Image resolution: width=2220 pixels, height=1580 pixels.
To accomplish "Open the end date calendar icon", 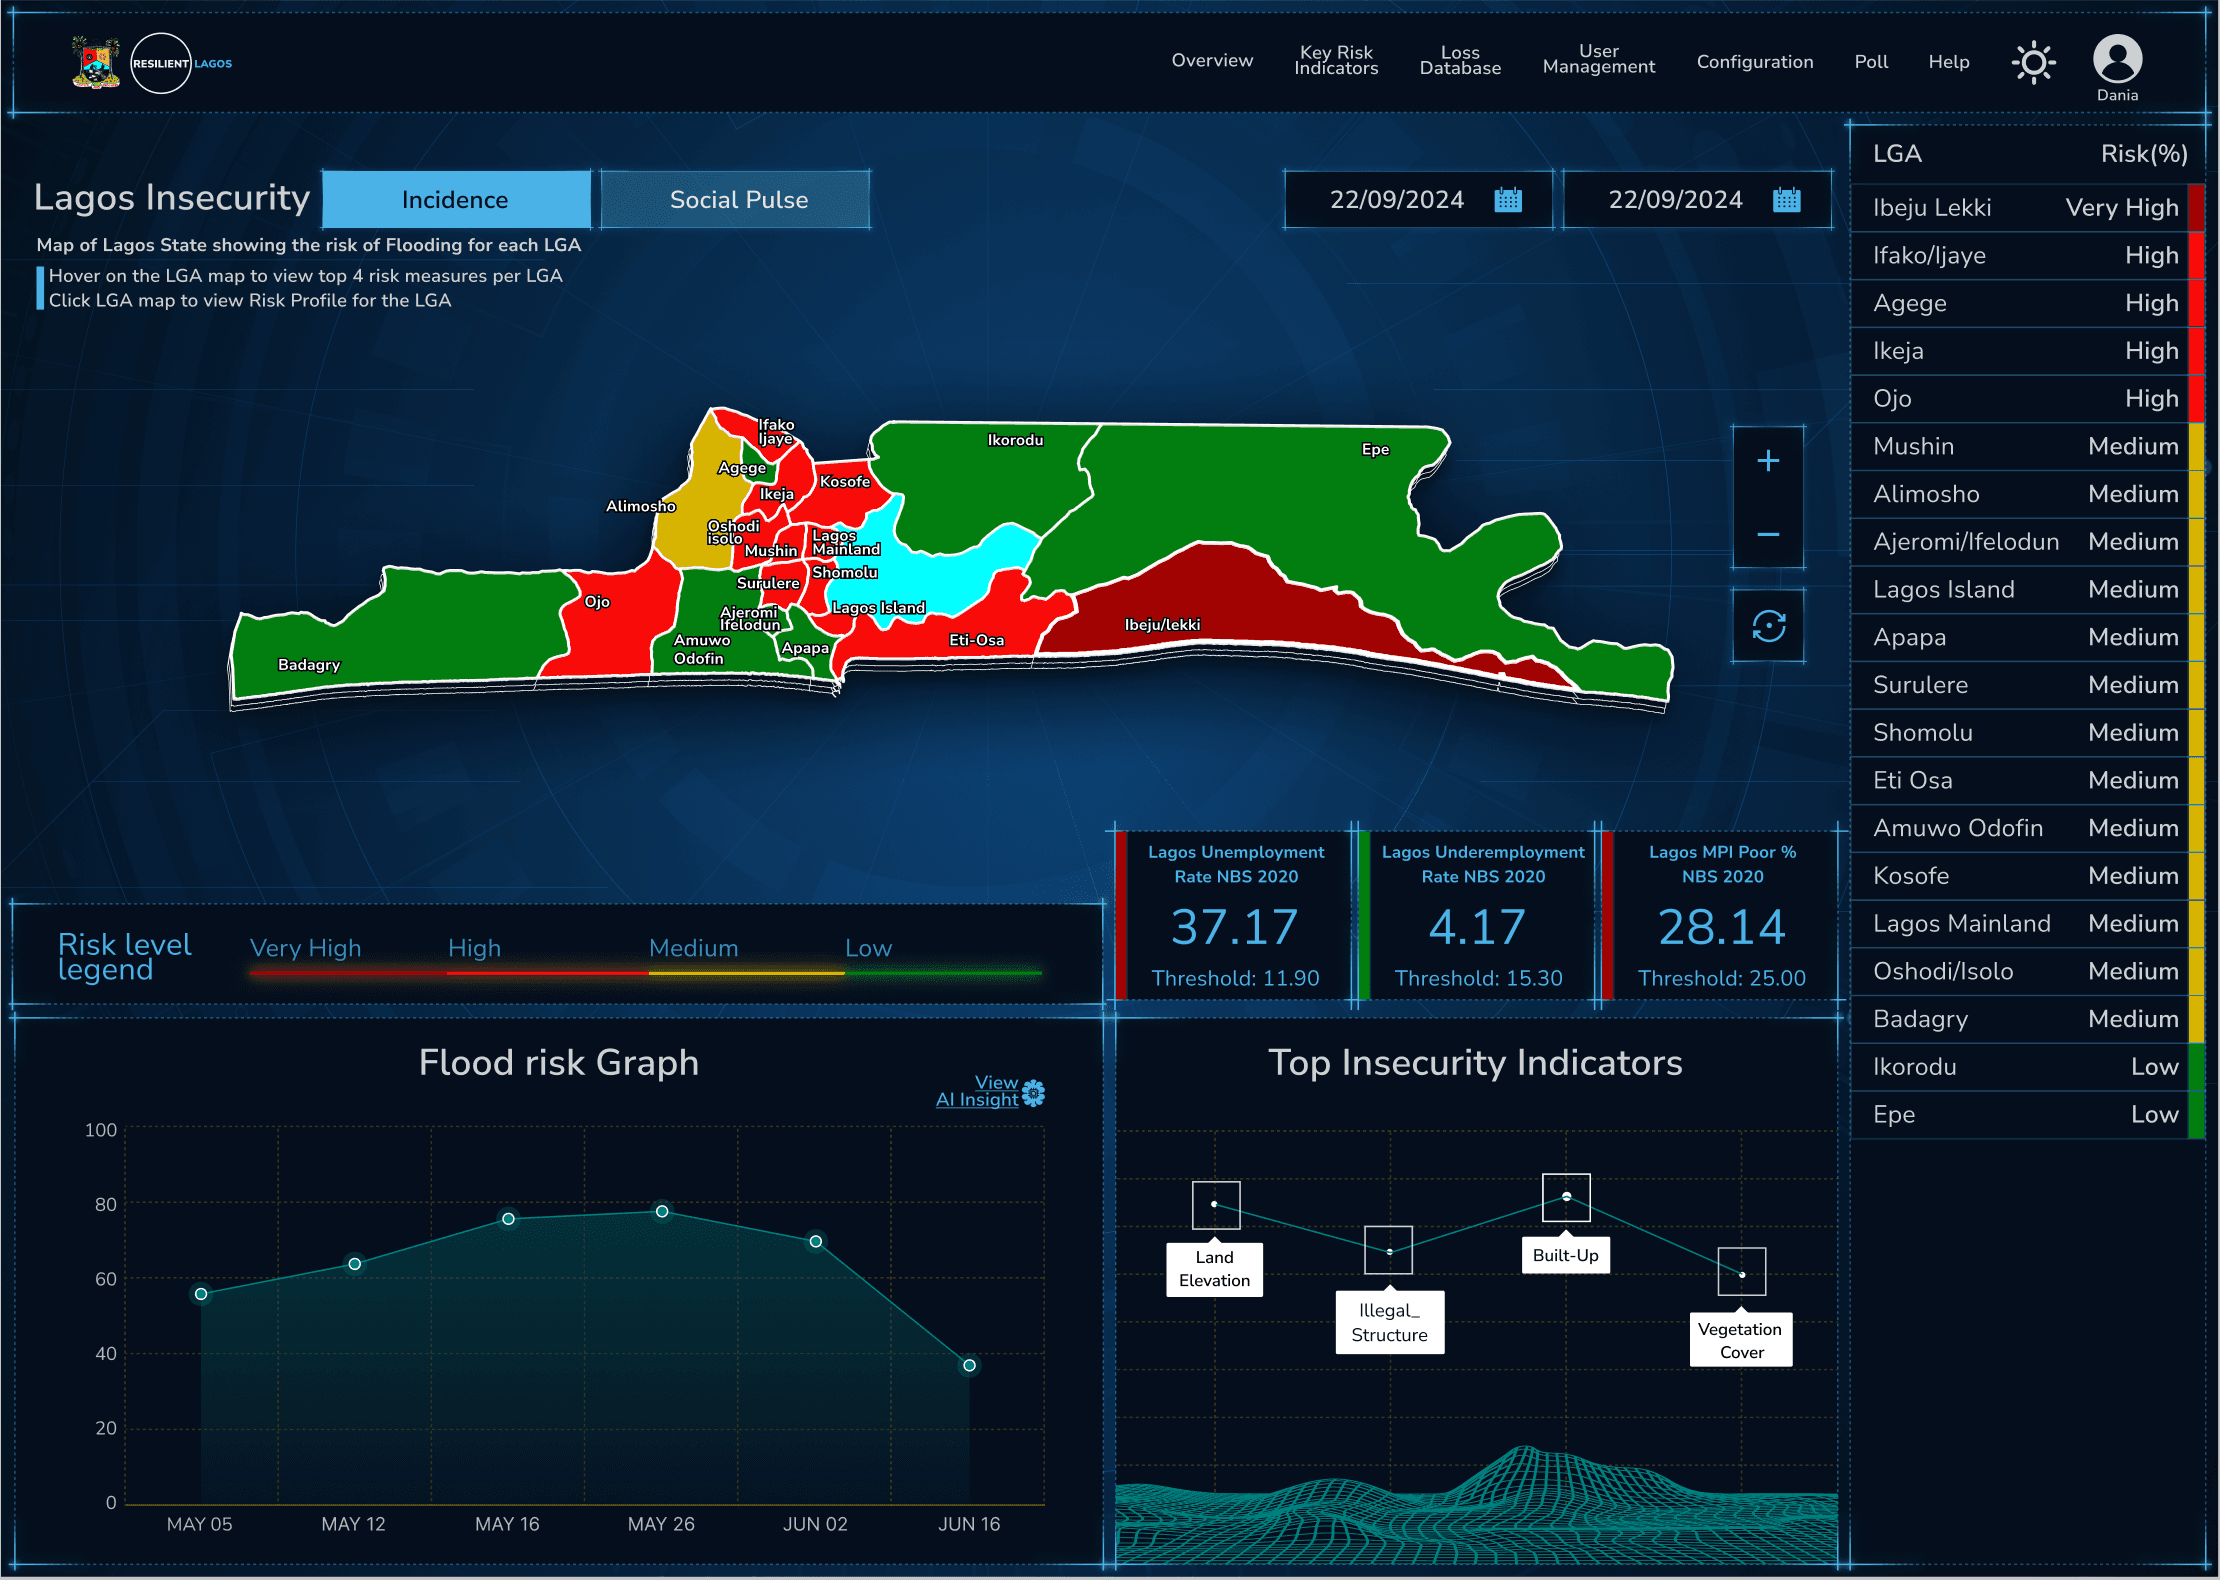I will coord(1787,200).
